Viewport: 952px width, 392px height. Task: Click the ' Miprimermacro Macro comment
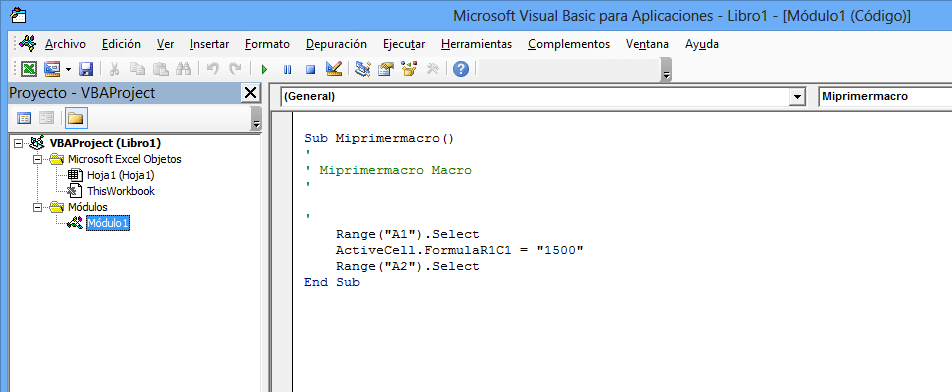tap(389, 171)
